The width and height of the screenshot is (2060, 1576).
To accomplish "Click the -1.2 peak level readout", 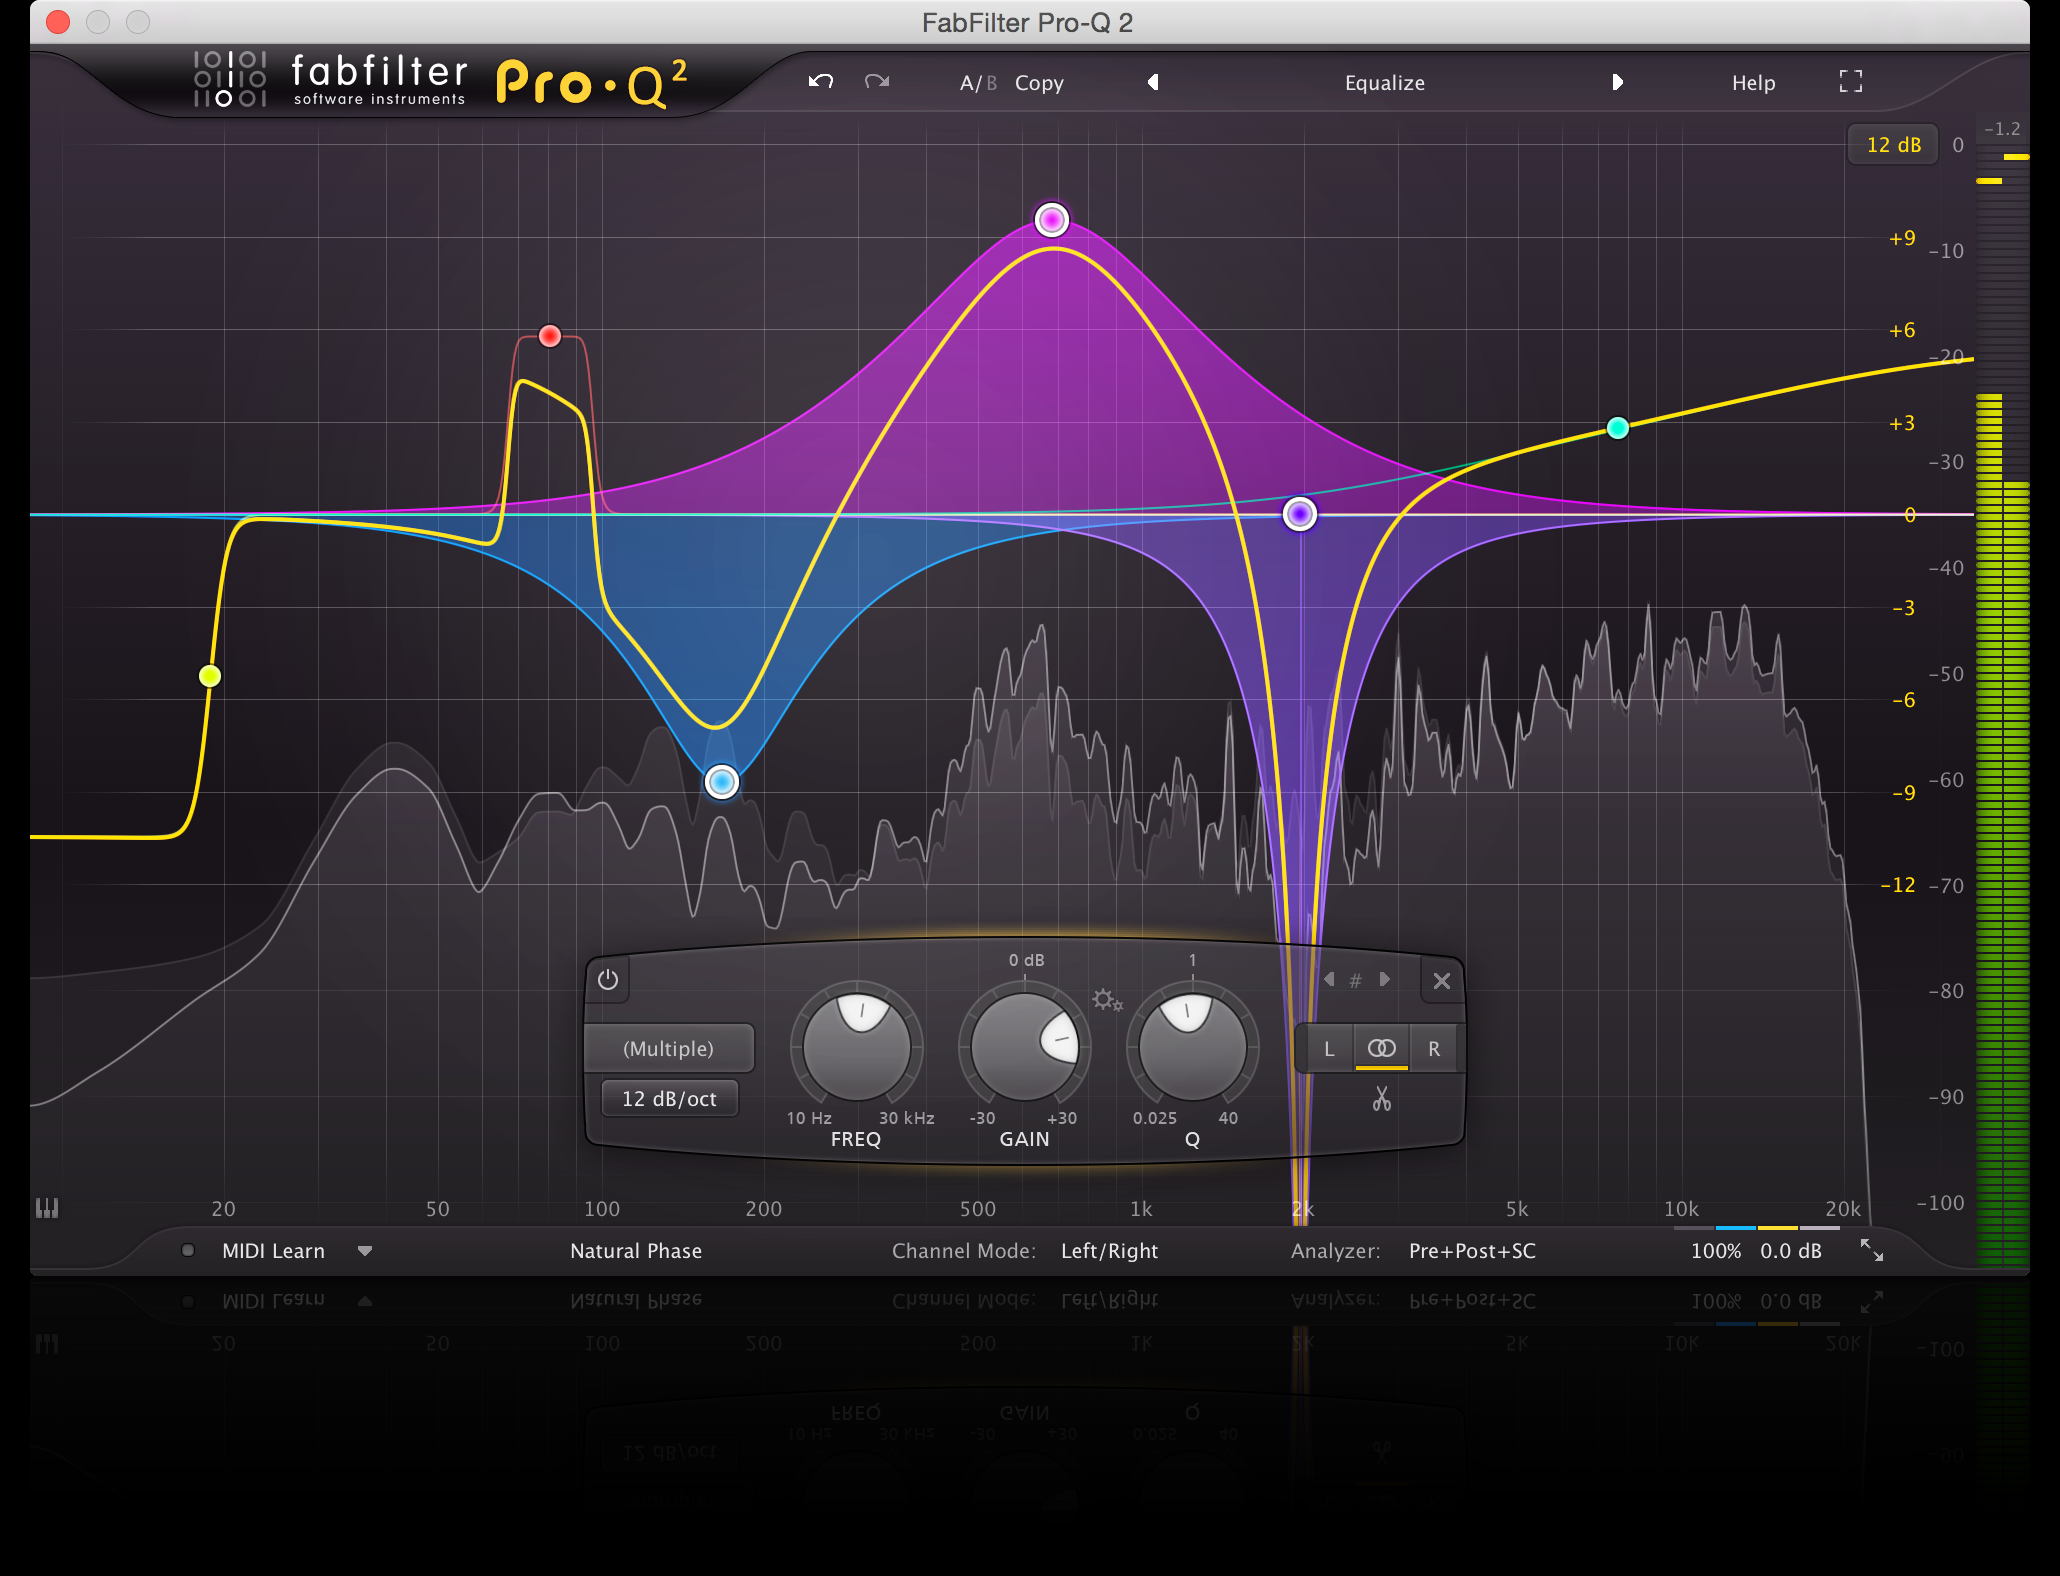I will point(2002,129).
